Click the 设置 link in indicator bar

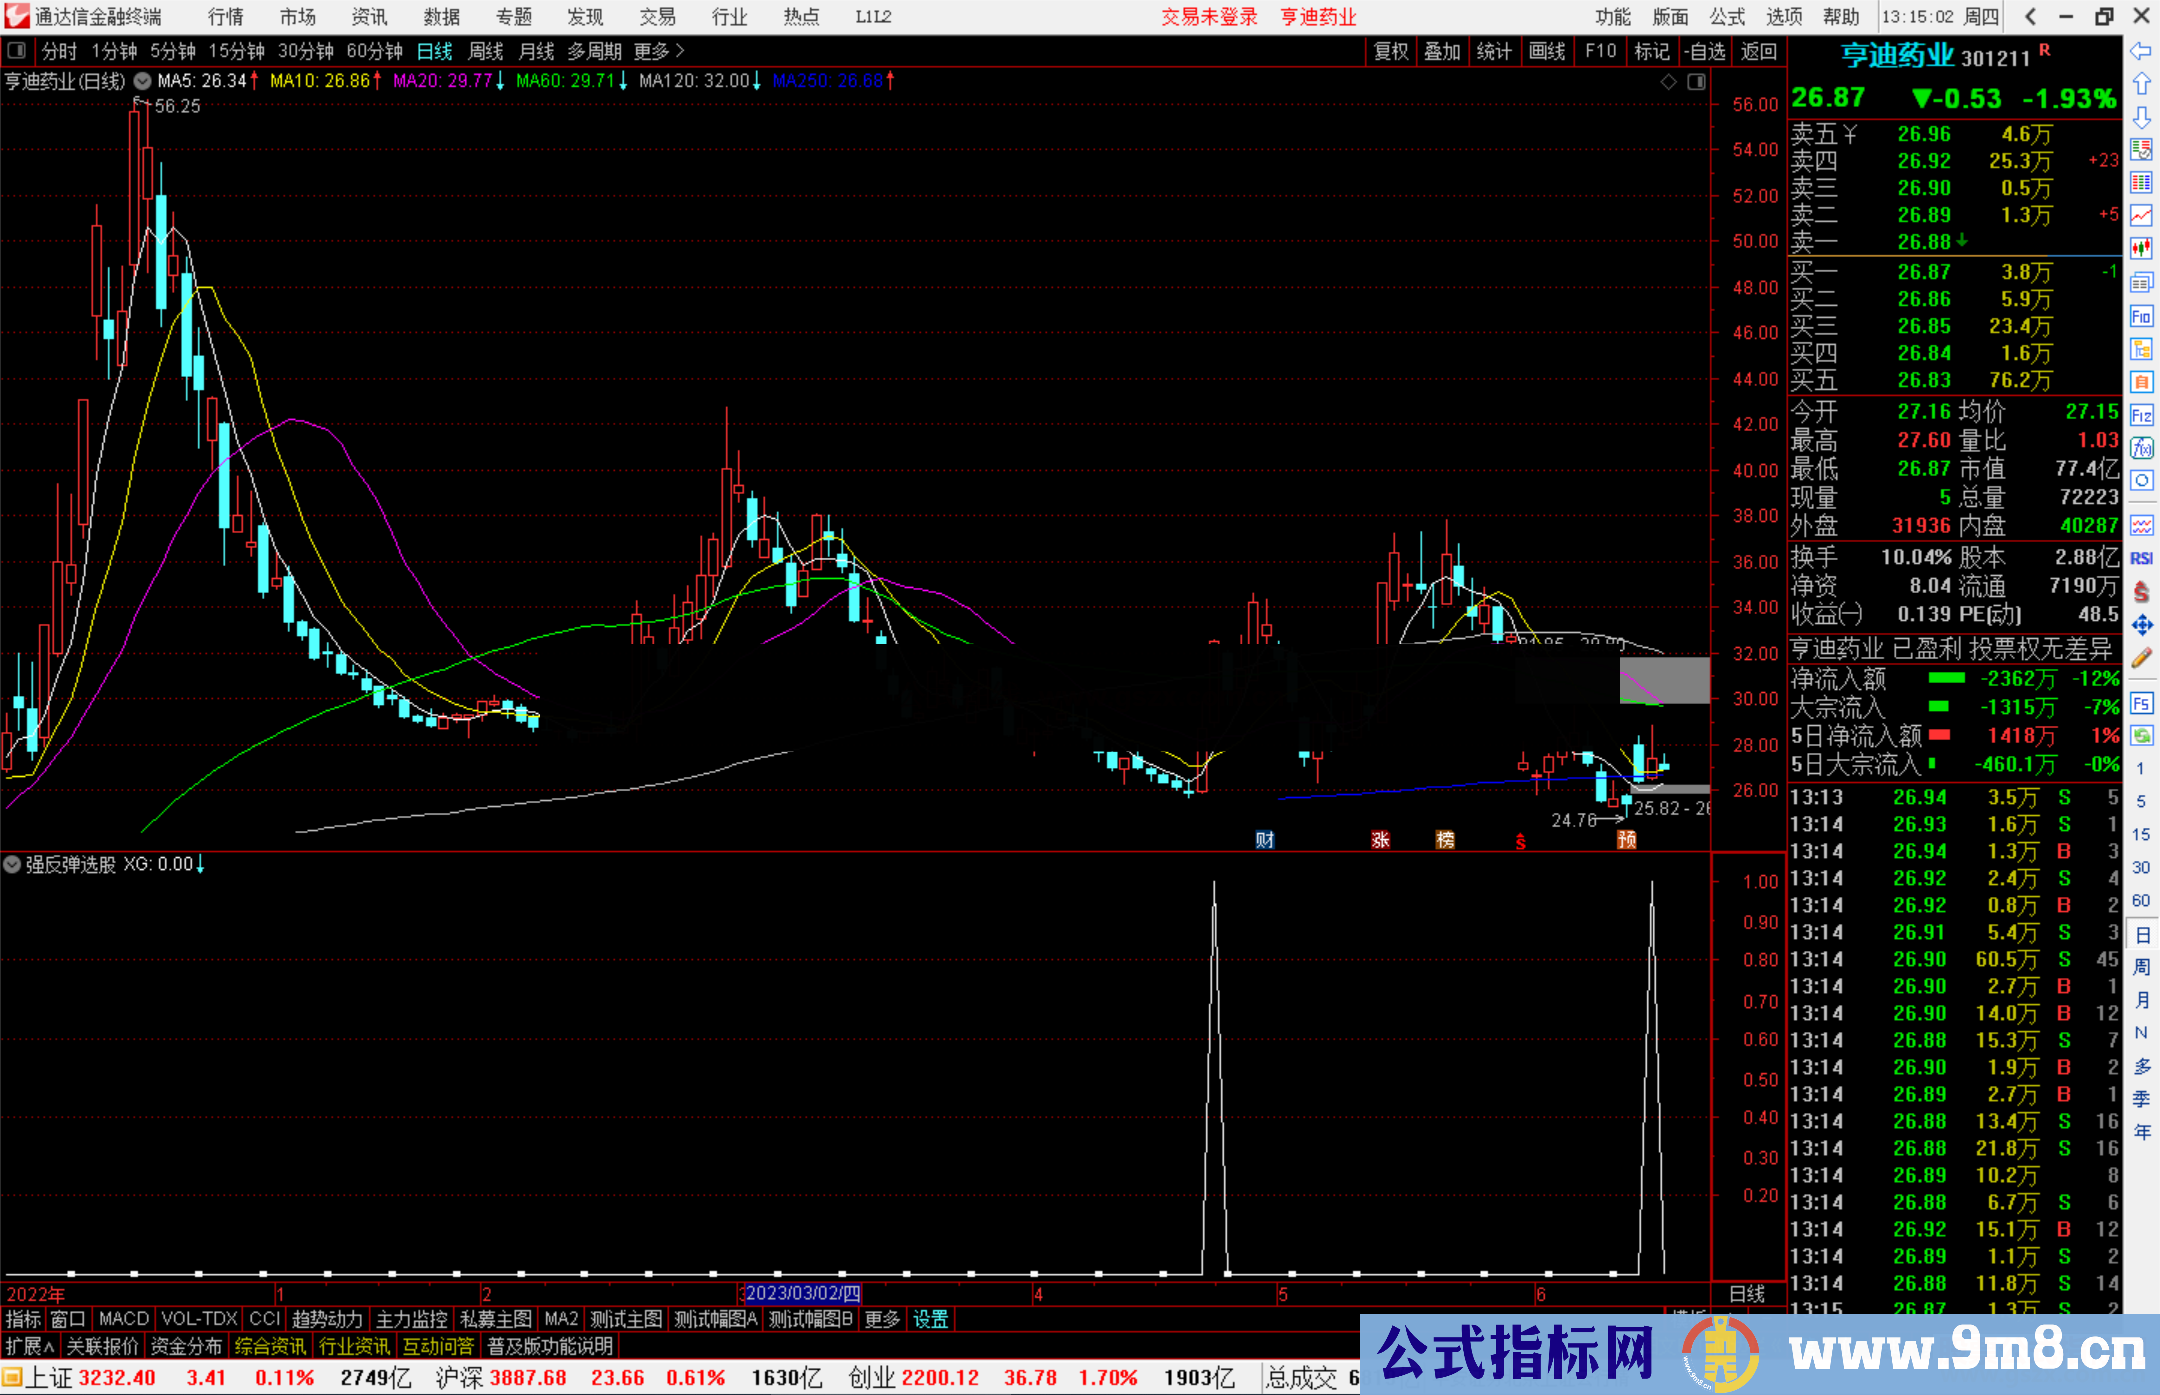point(930,1319)
